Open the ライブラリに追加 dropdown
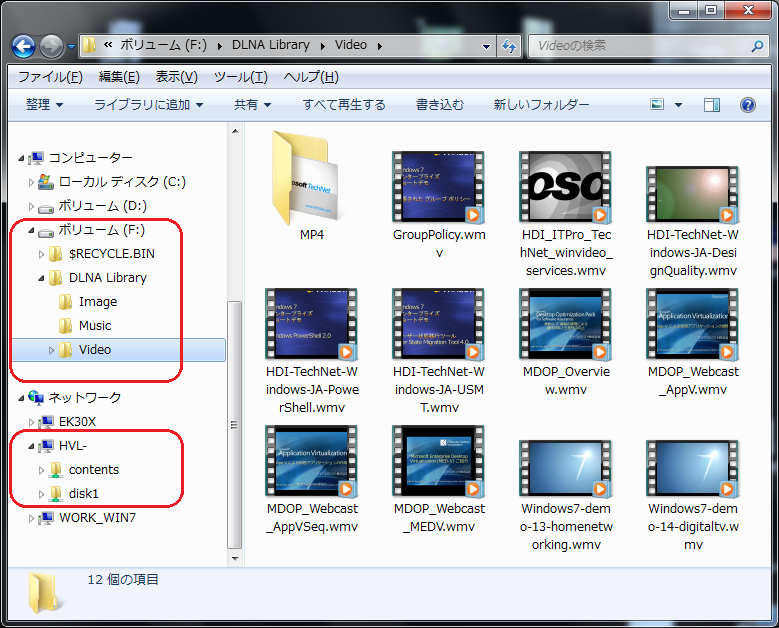 click(149, 104)
